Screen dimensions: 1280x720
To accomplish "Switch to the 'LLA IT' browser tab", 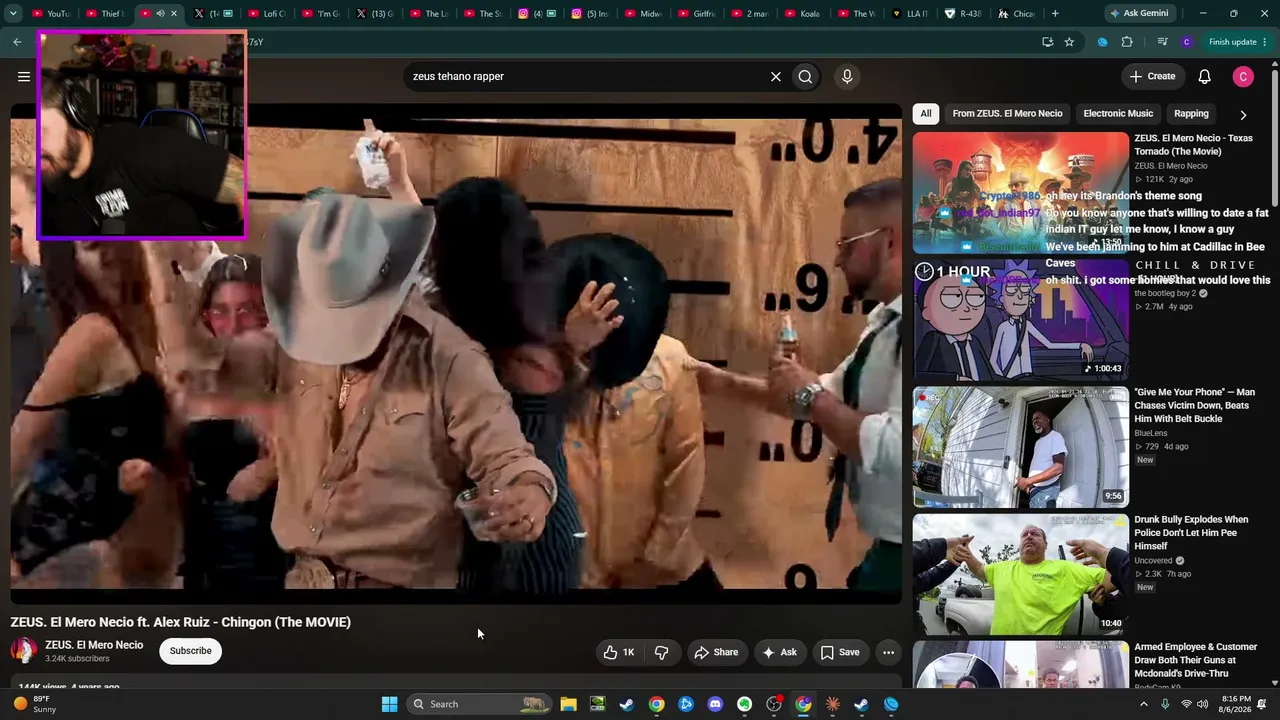I will point(910,13).
